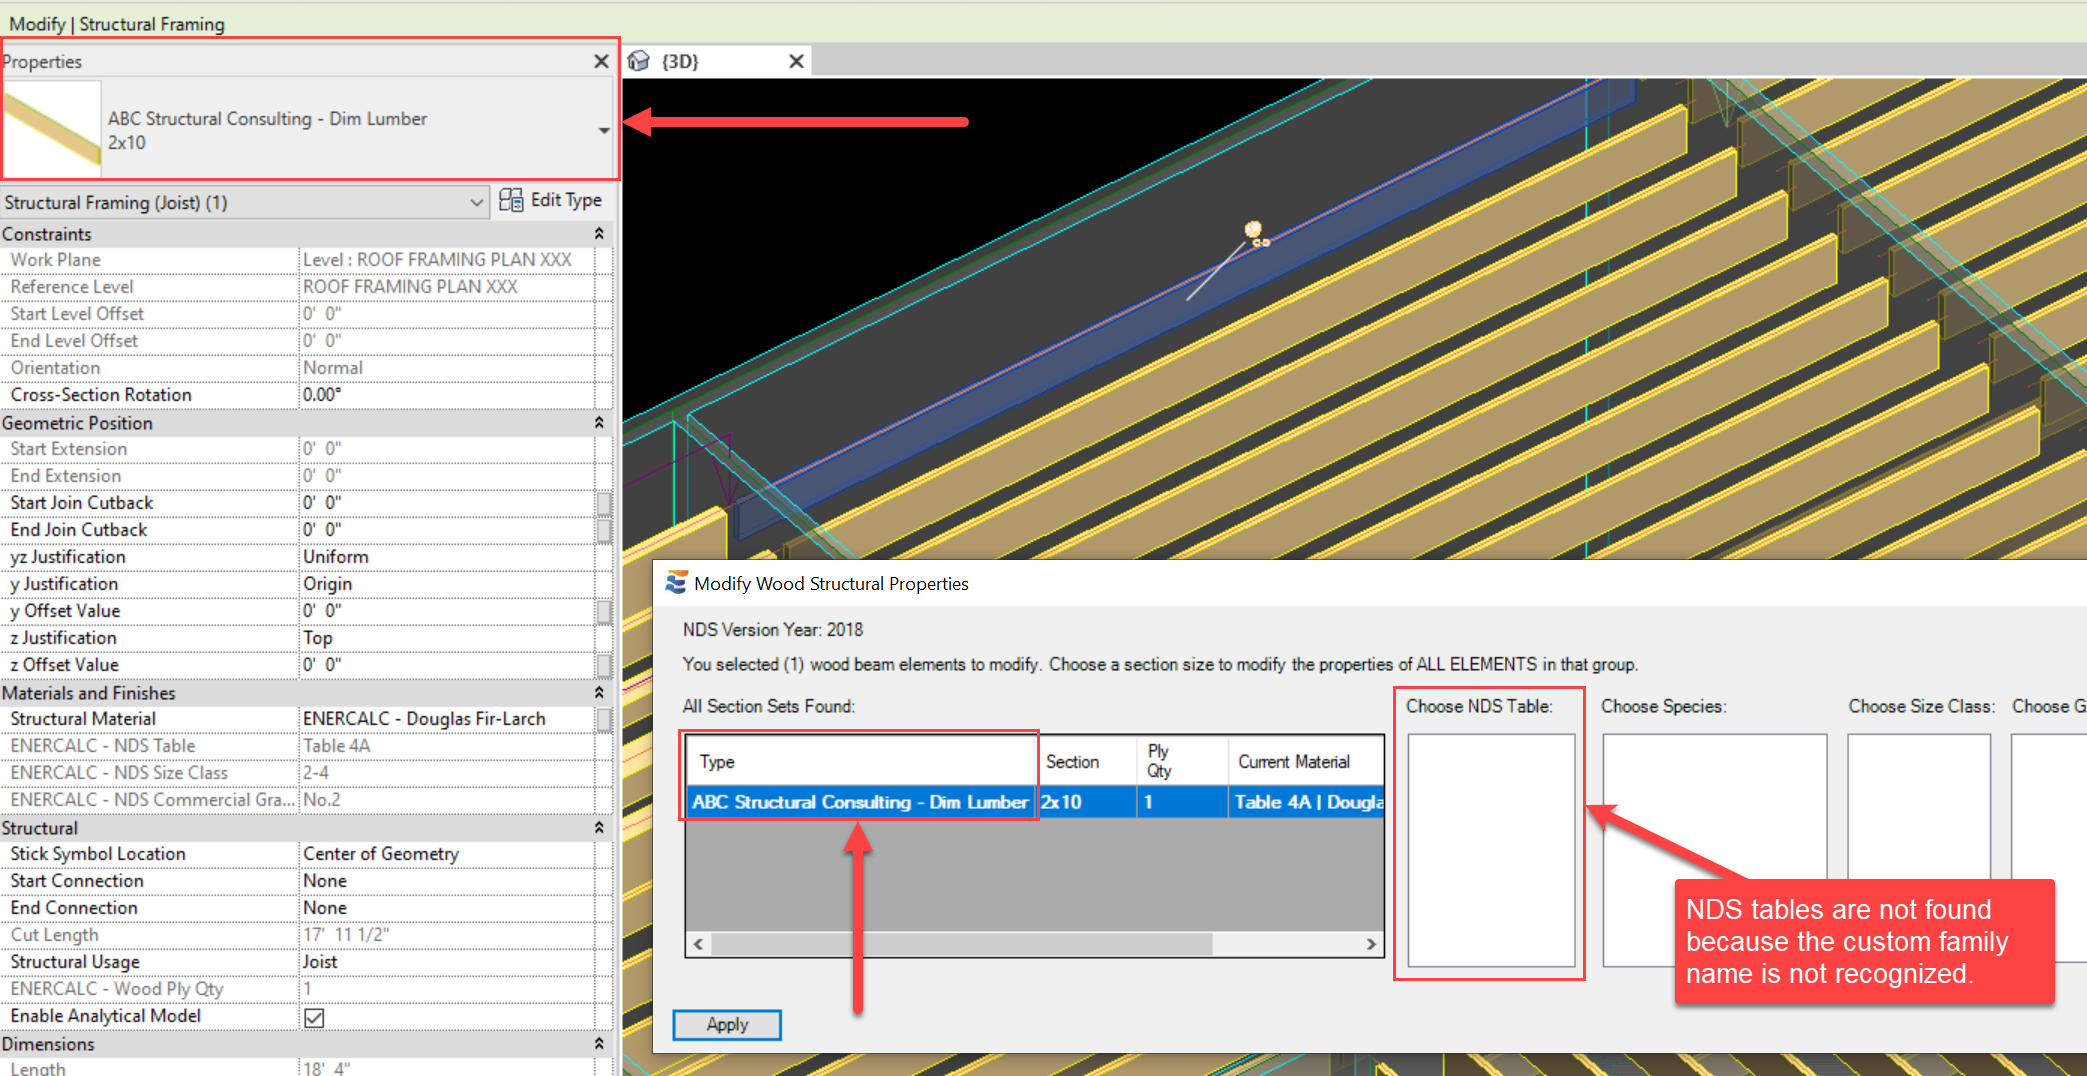Click the Start Join Cutback value
Image resolution: width=2087 pixels, height=1076 pixels.
coord(447,503)
